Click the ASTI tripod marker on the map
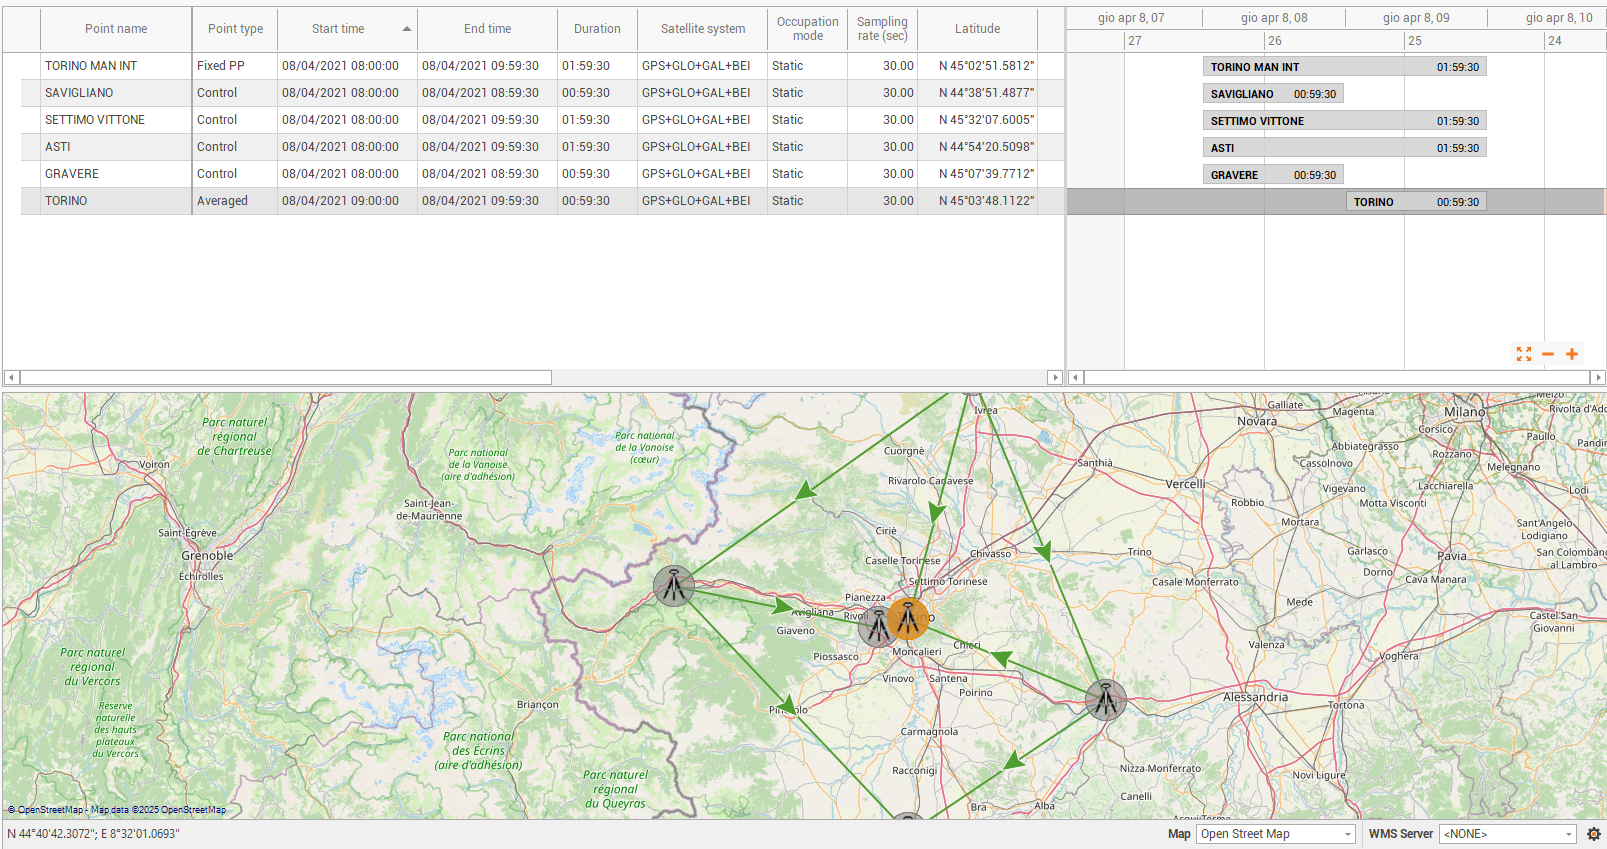Viewport: 1607px width, 849px height. [1106, 700]
